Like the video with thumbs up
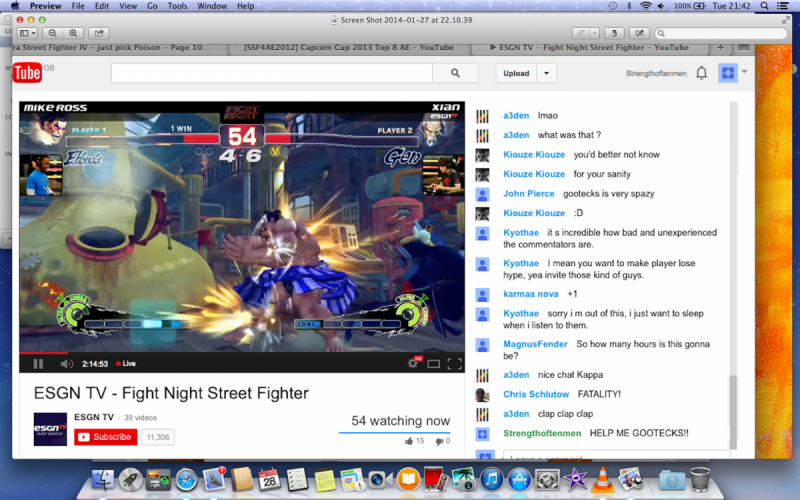 (409, 440)
